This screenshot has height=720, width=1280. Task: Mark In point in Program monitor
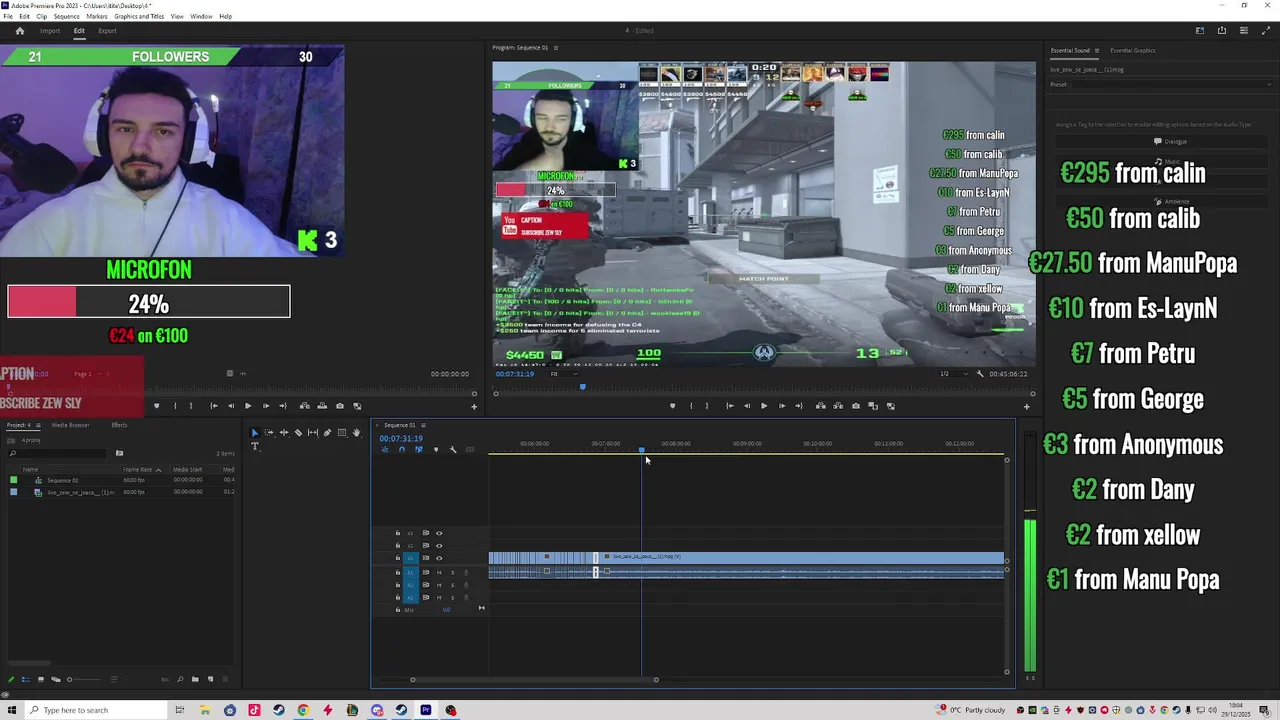[690, 406]
